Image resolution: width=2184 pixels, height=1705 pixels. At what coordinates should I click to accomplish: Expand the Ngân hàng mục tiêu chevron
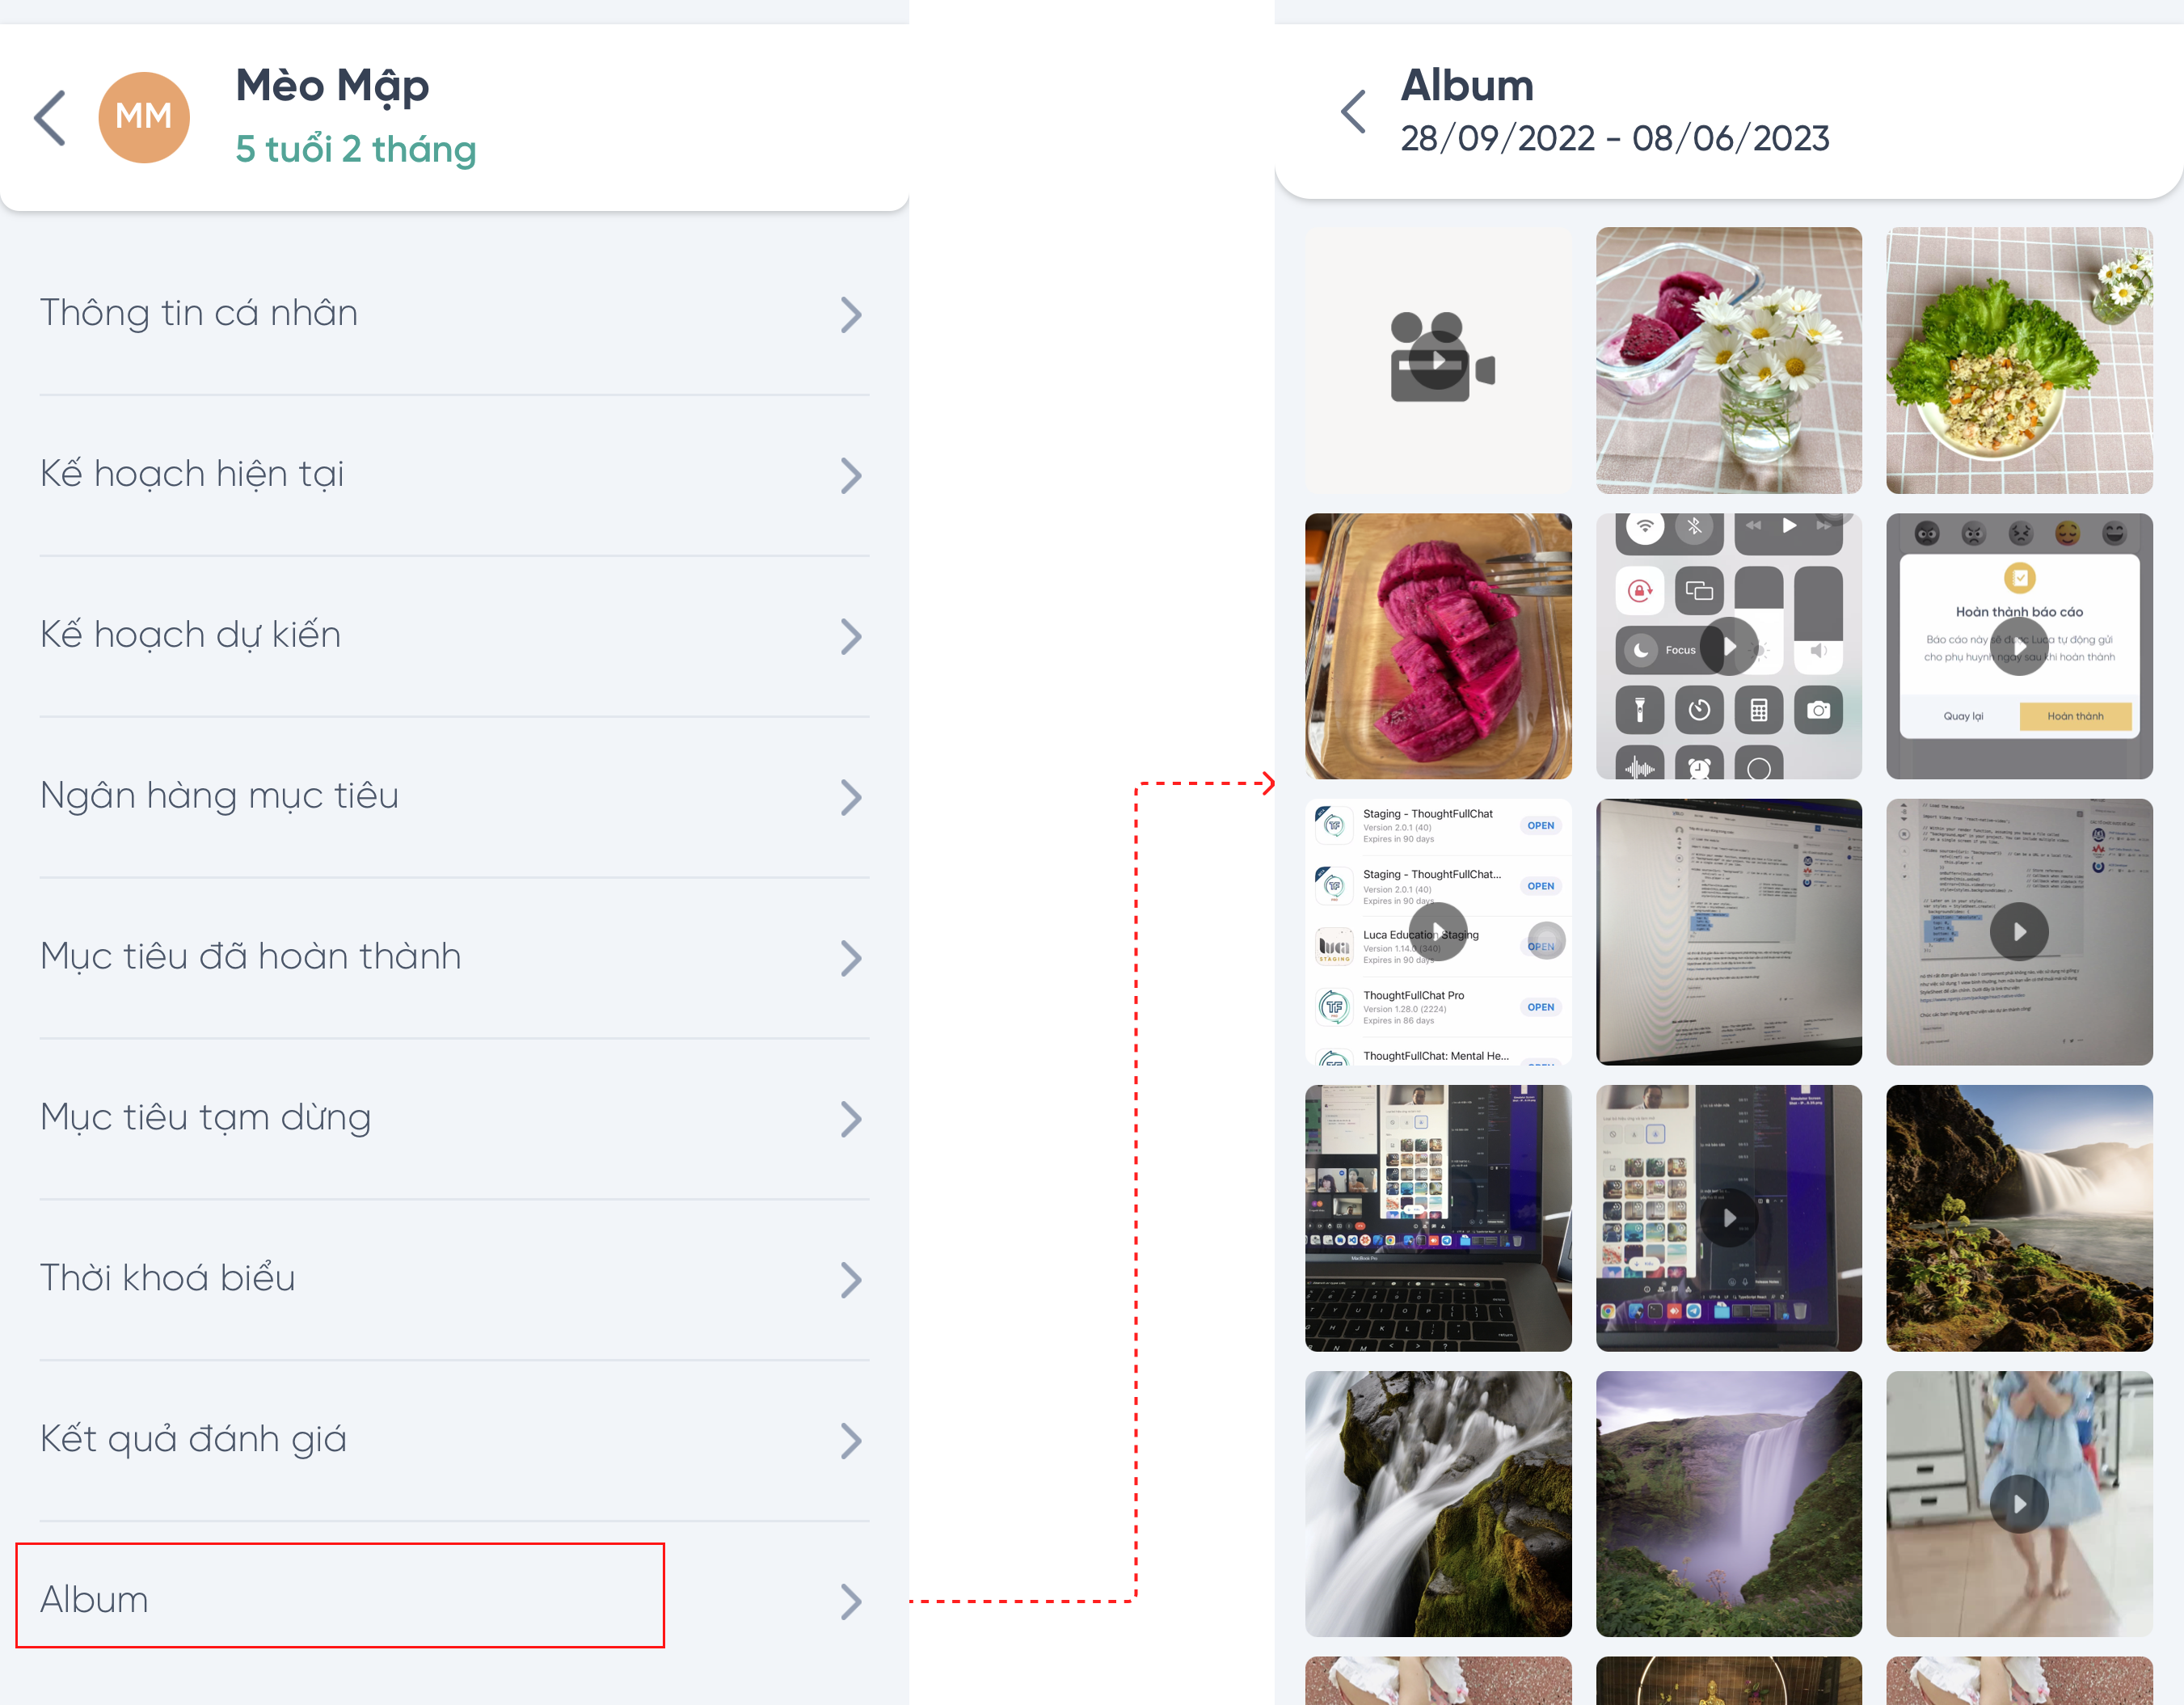[851, 797]
